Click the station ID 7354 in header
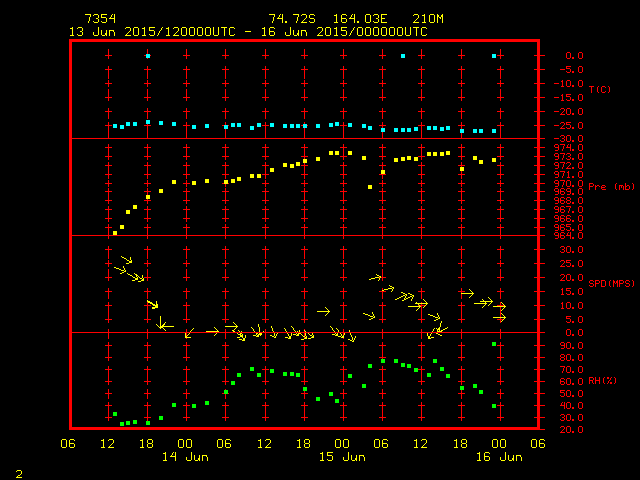 [101, 19]
